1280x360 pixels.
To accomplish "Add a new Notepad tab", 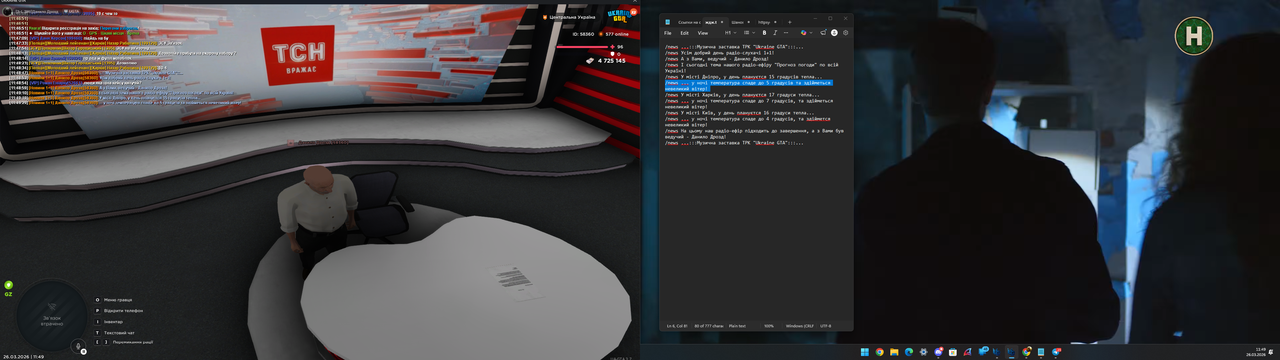I will click(x=789, y=22).
